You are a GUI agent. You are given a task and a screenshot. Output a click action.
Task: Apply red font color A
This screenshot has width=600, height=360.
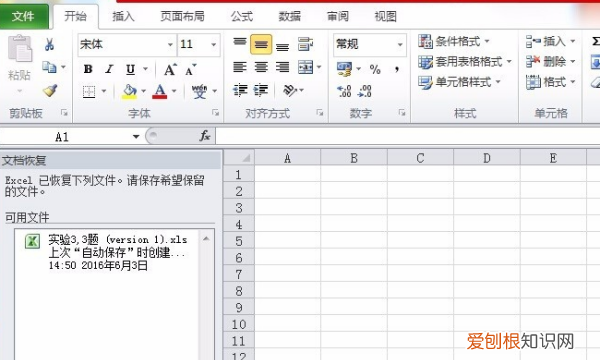160,91
